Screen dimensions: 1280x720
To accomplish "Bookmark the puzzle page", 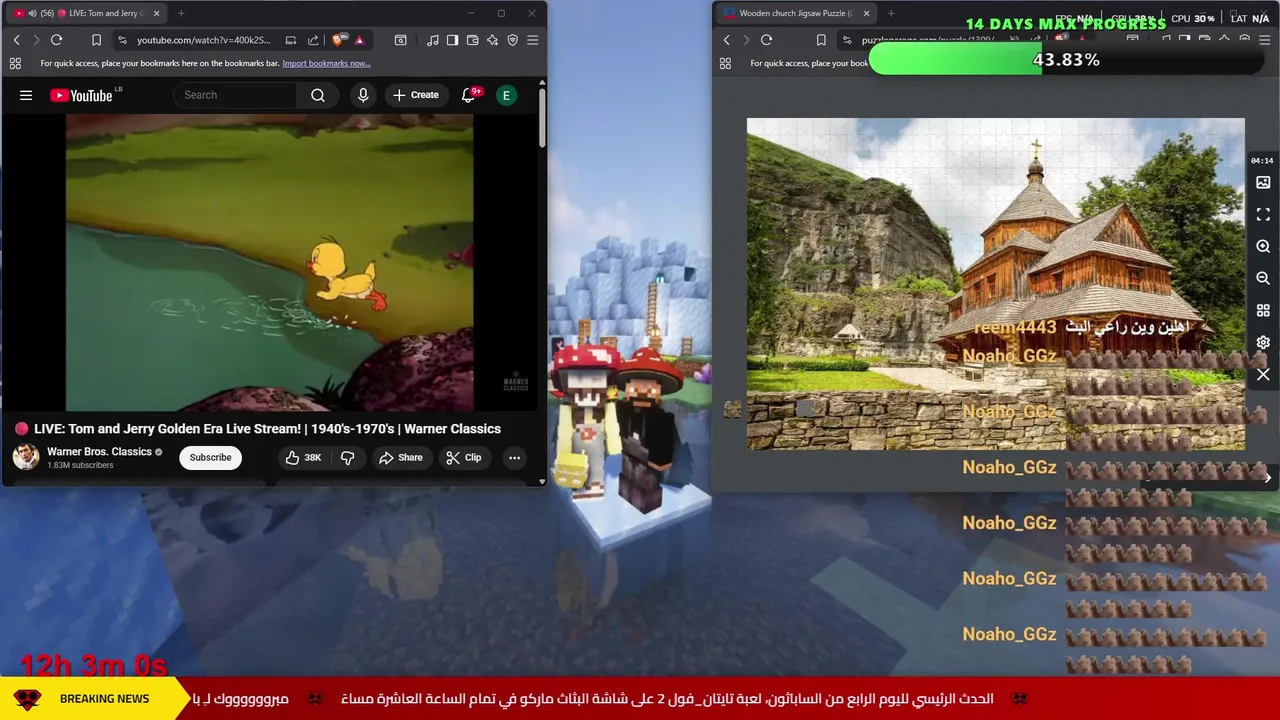I will point(821,40).
